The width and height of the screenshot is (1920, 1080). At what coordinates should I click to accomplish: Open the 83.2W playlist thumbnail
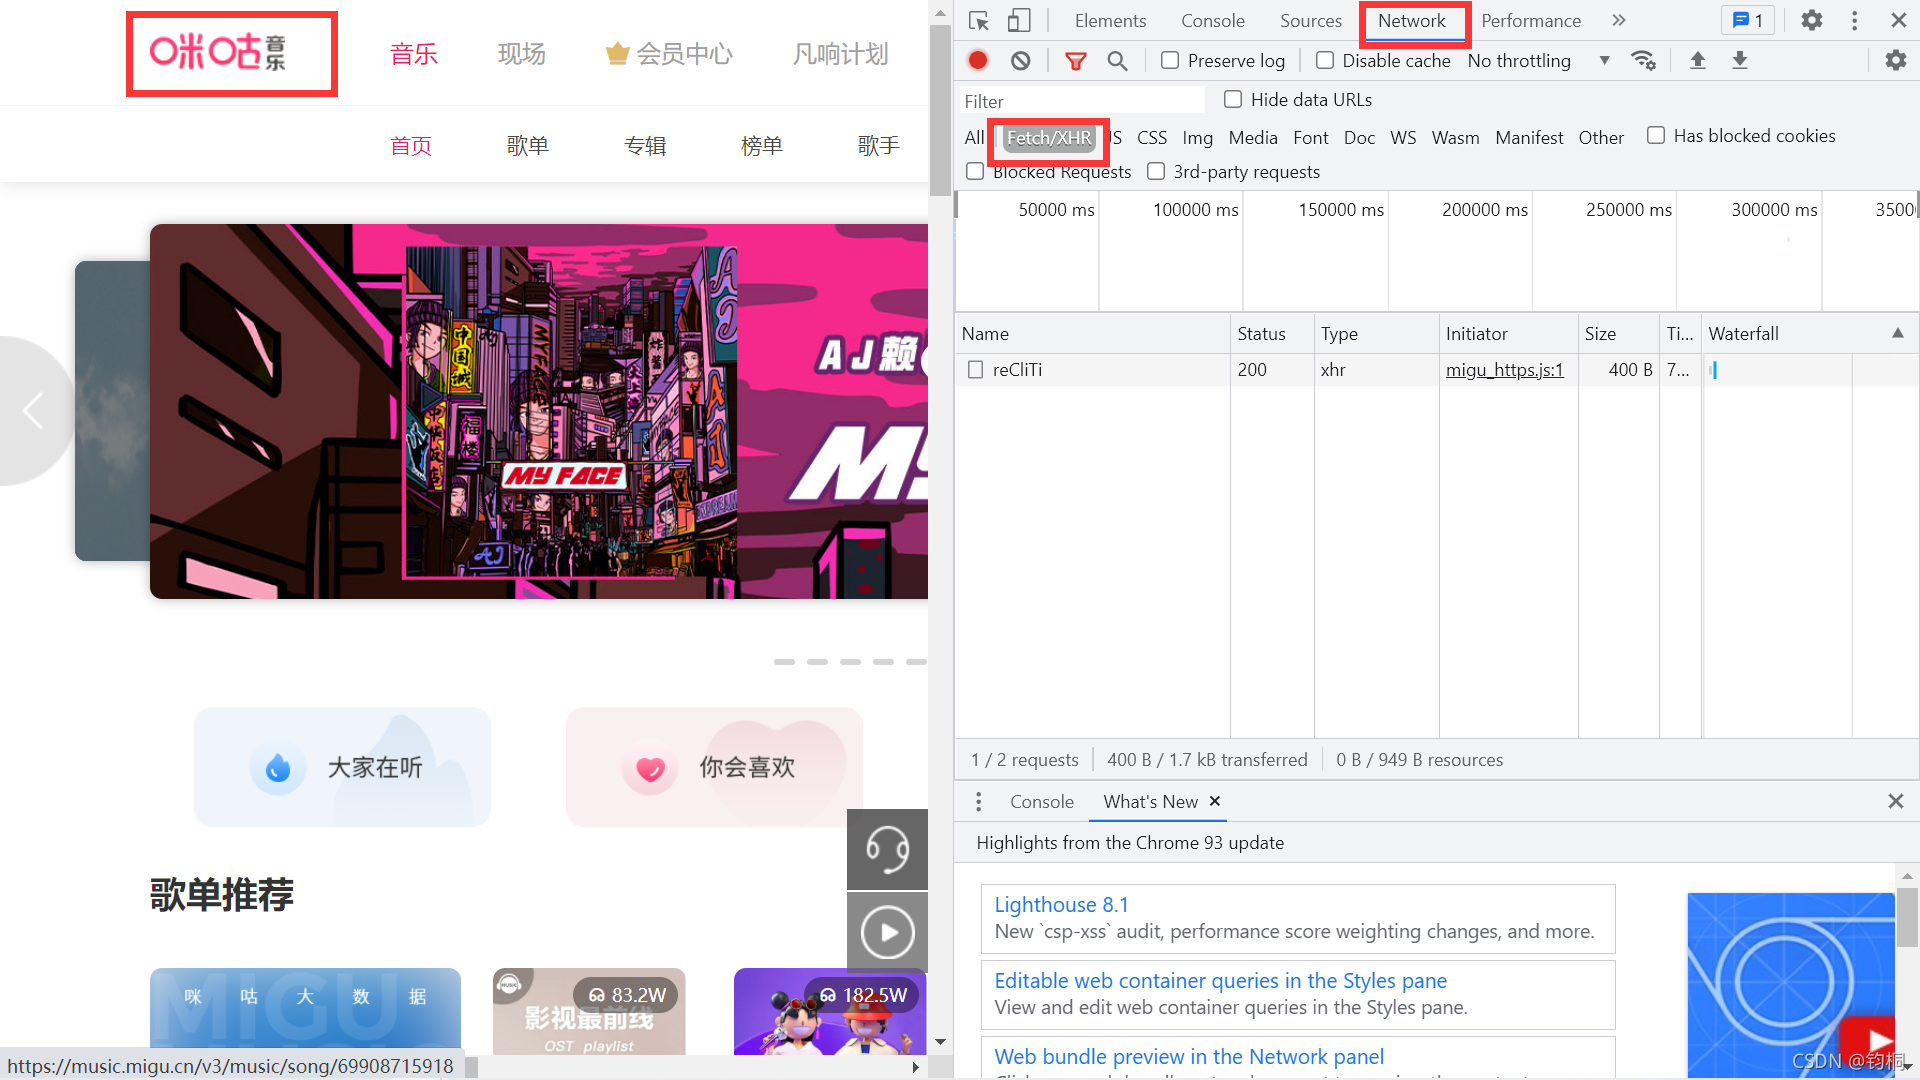589,1011
